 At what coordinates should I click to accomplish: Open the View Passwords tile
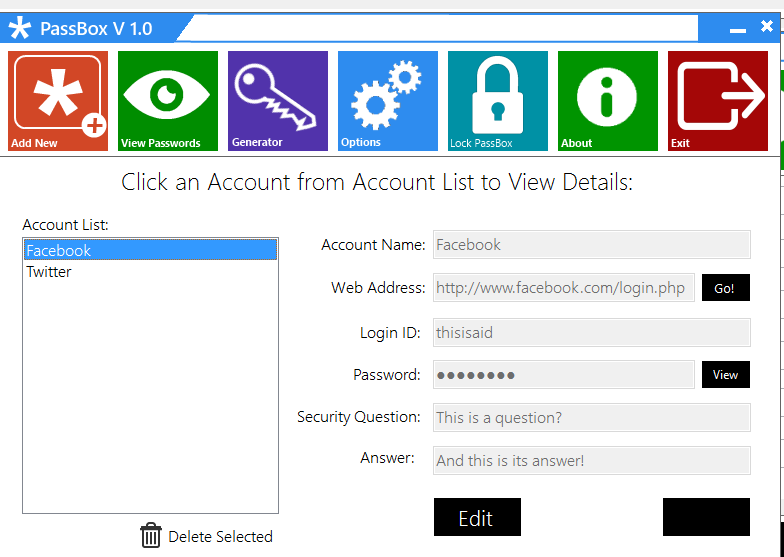tap(168, 101)
